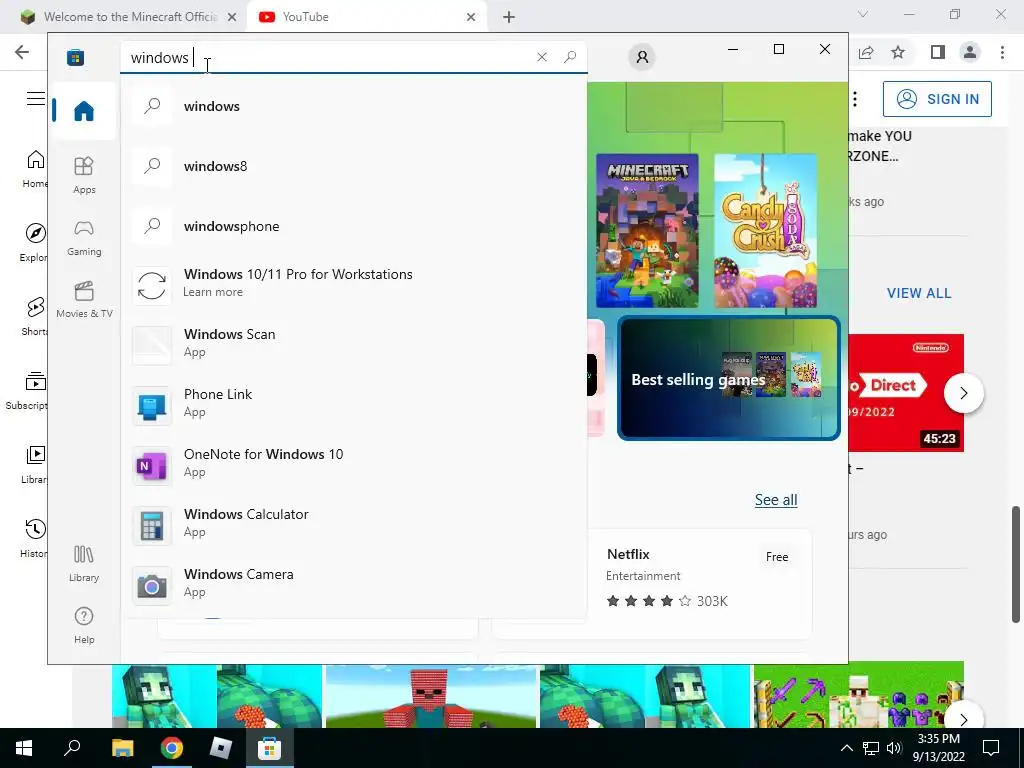Bookmark this page with the star icon
This screenshot has width=1024, height=768.
[x=898, y=52]
